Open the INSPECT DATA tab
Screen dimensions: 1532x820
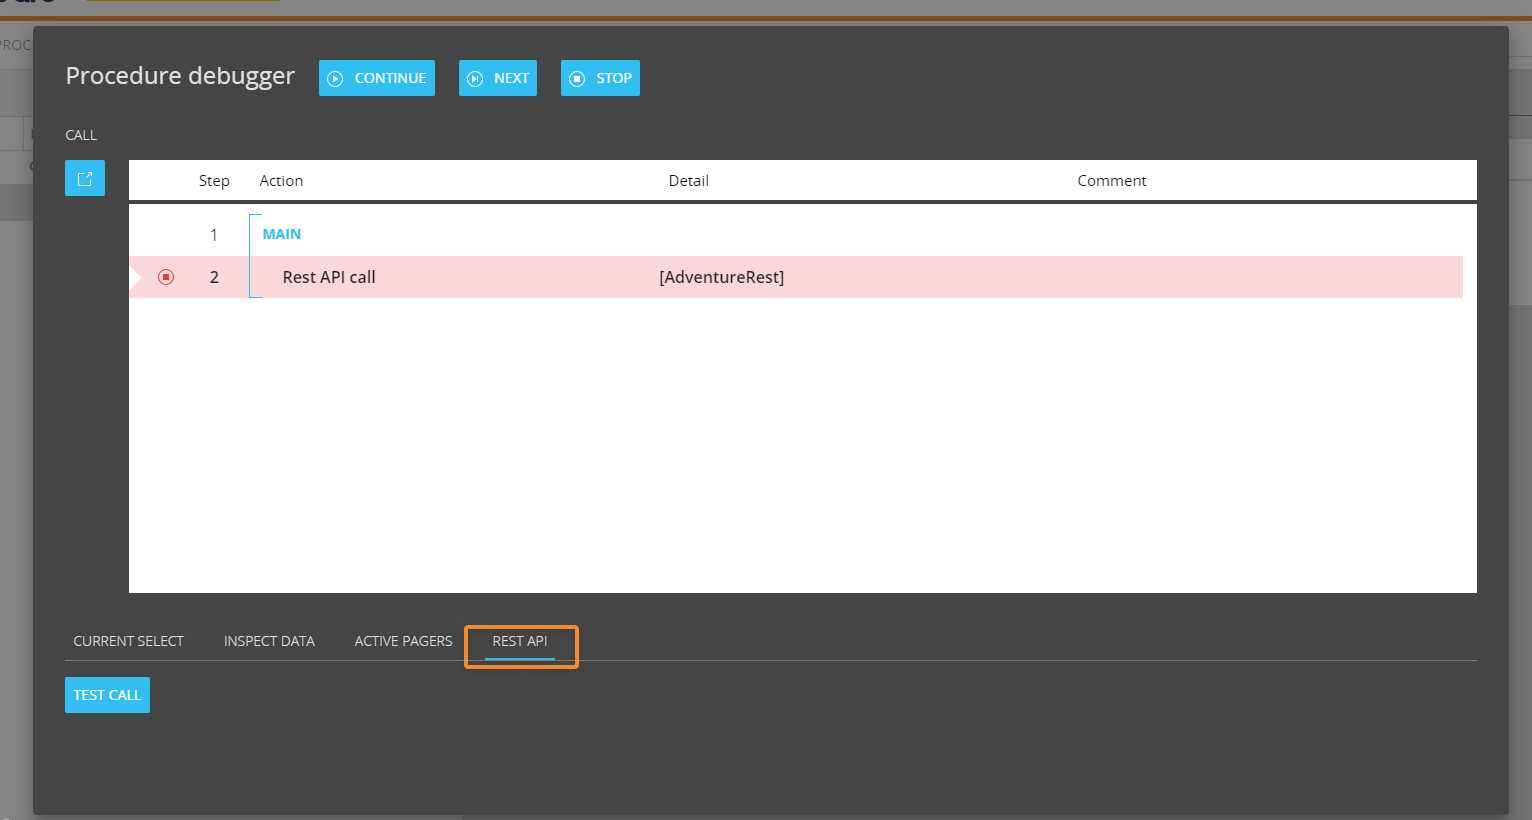269,641
